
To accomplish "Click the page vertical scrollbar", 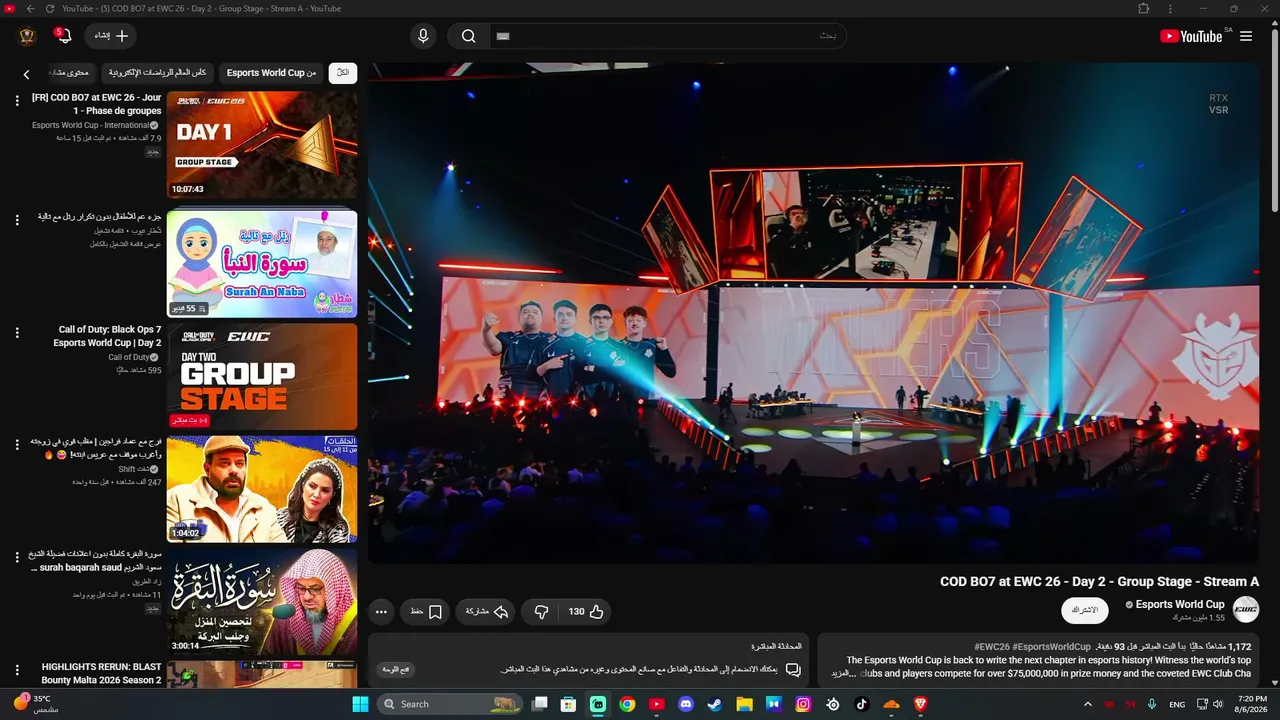I will [1275, 120].
